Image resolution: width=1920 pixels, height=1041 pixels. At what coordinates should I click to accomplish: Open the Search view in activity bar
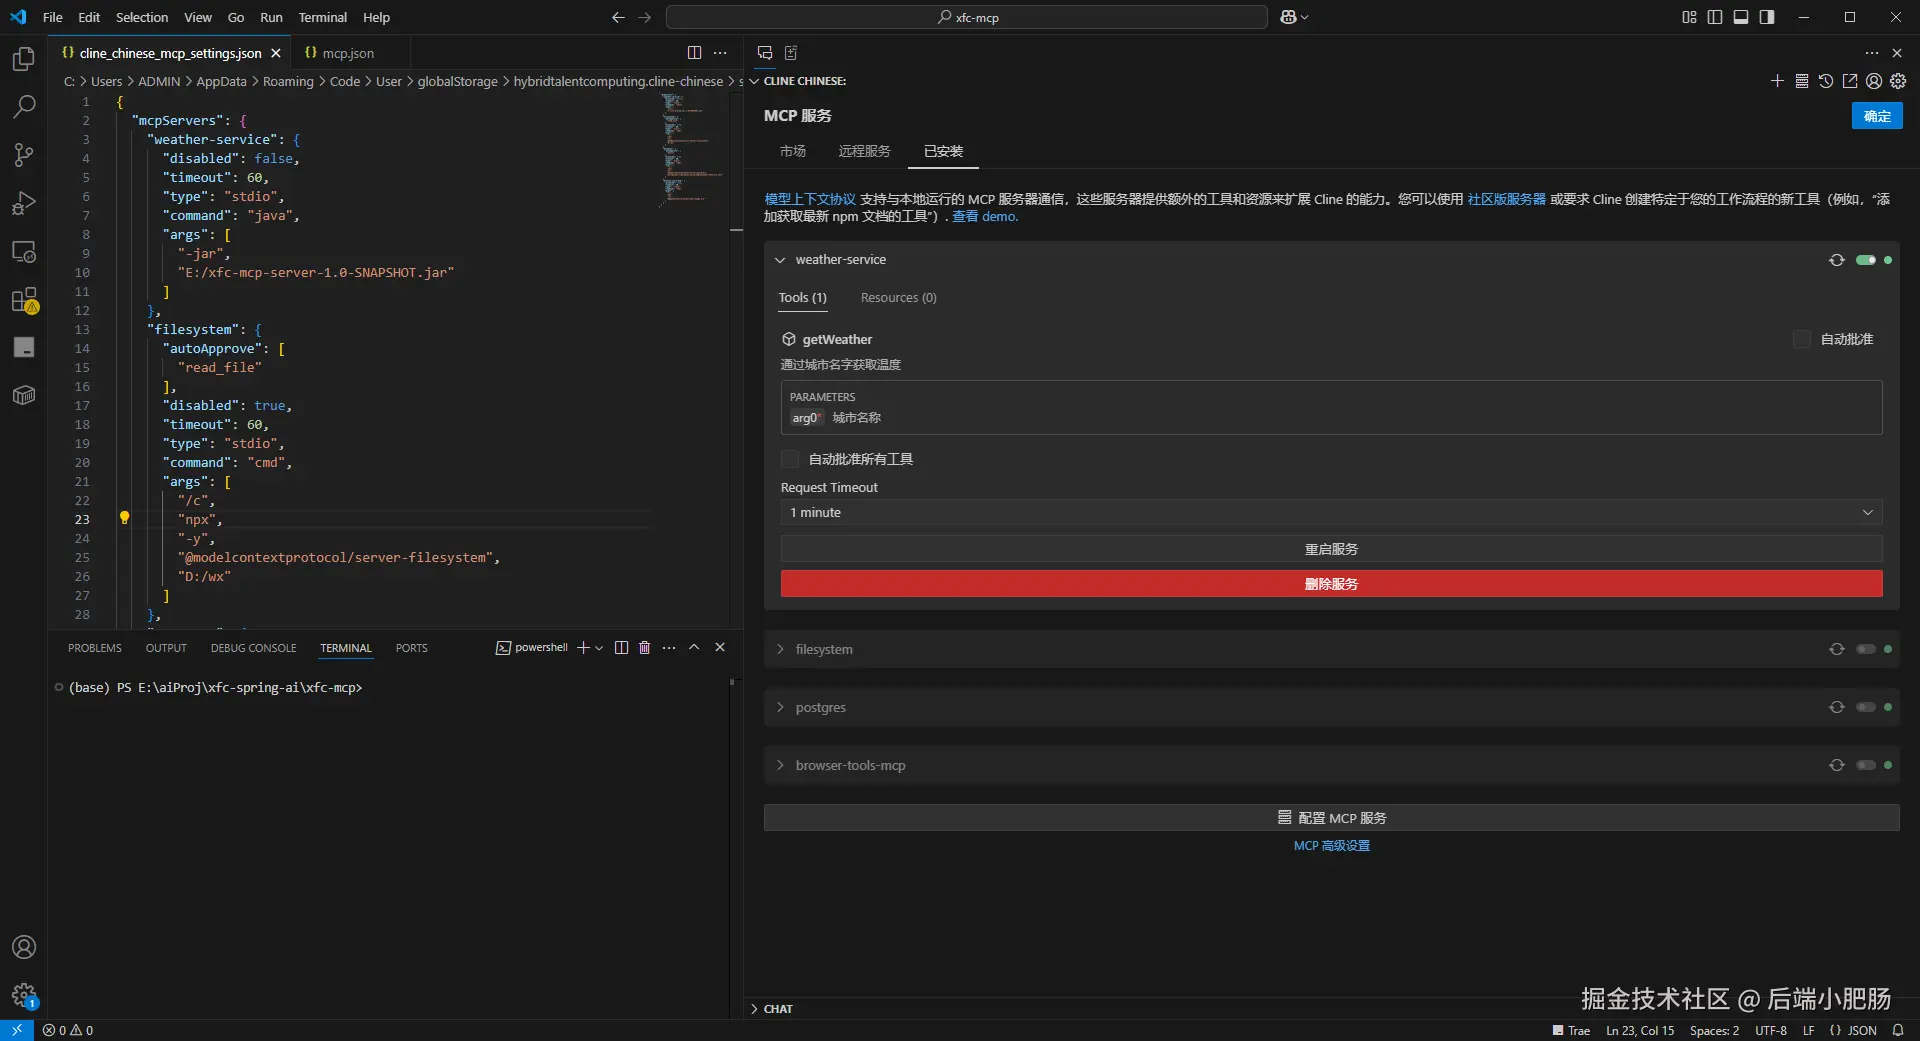coord(24,106)
